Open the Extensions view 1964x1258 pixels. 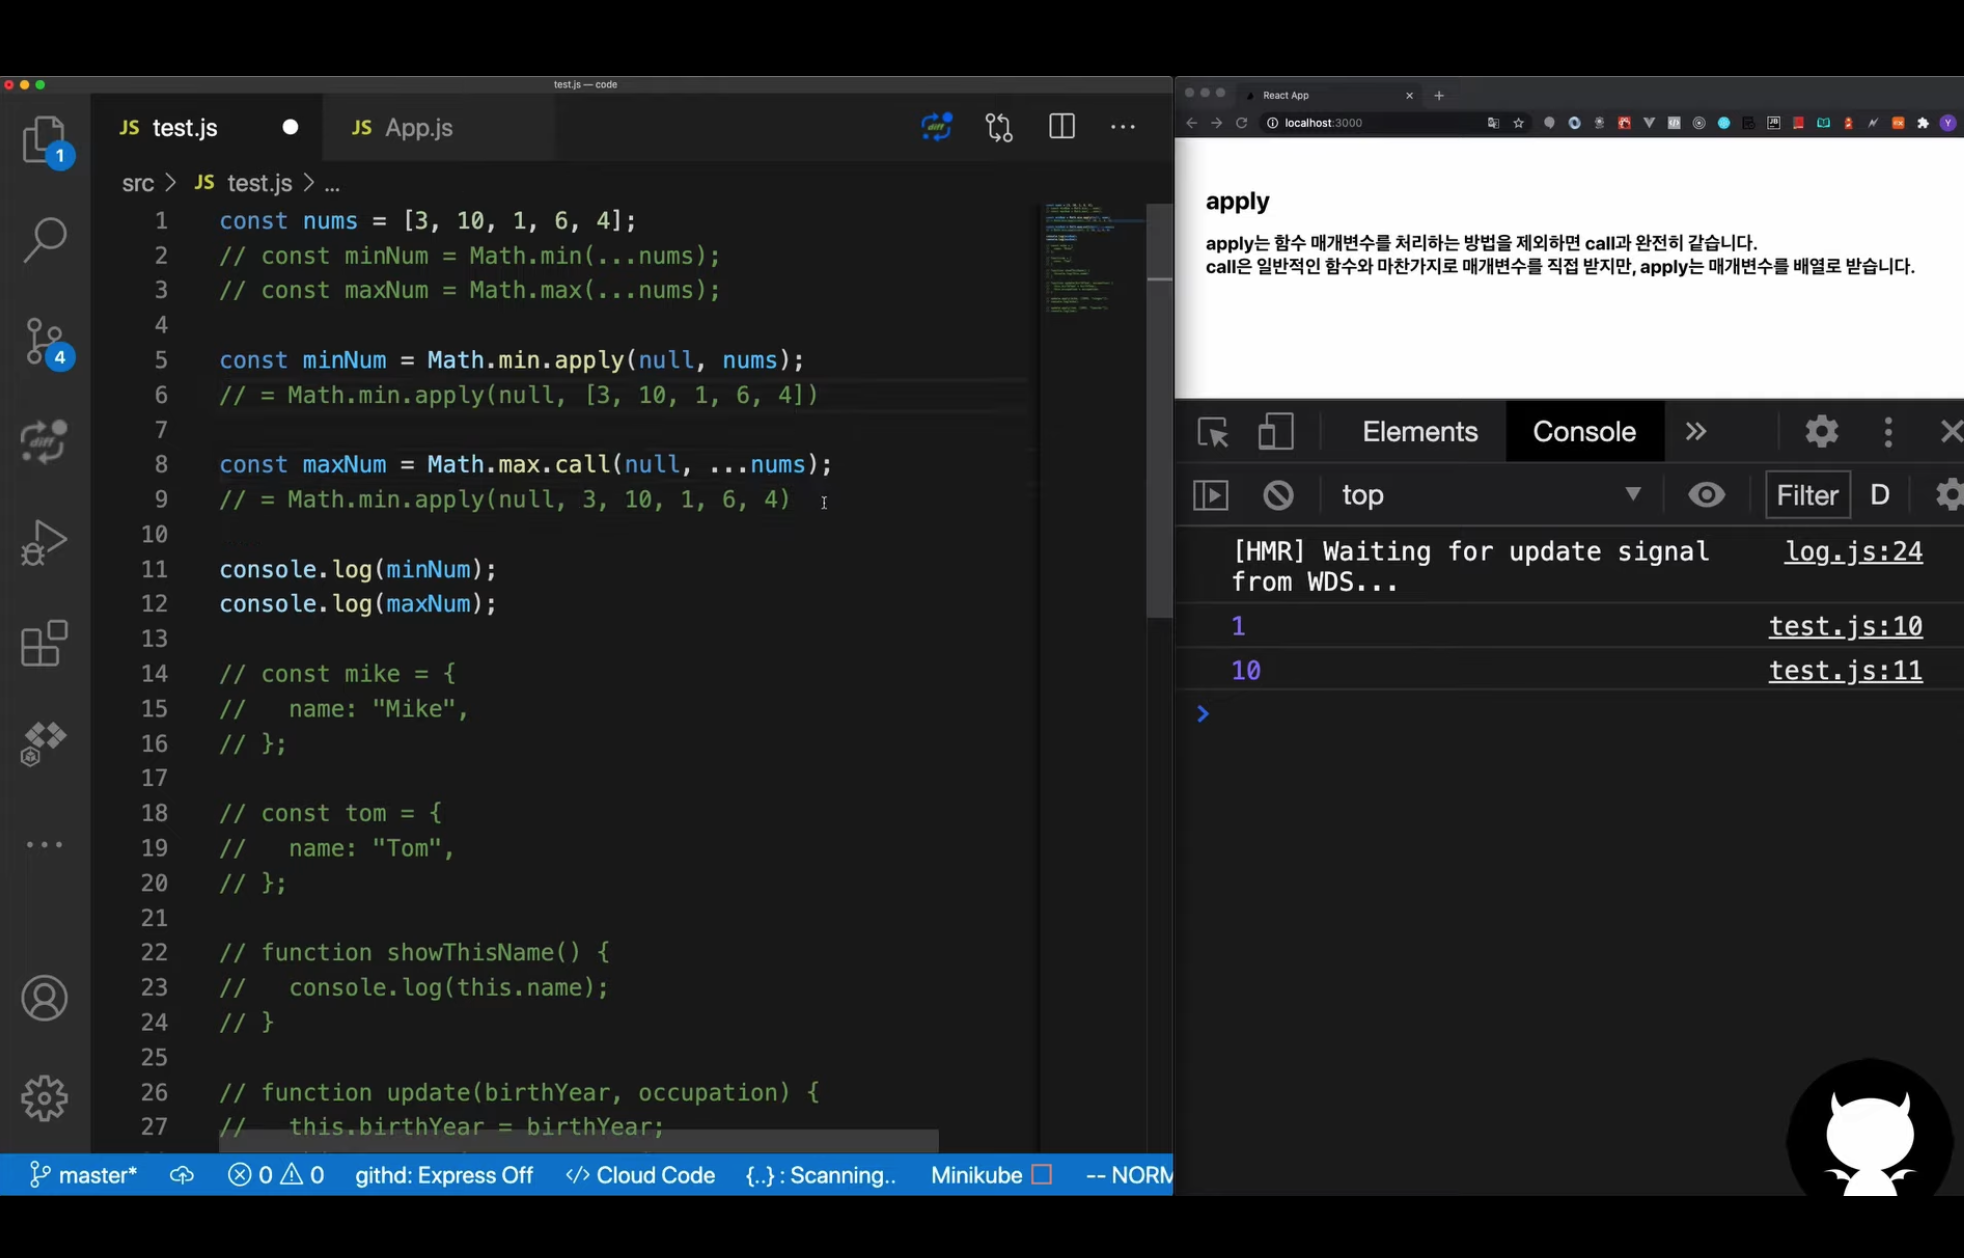(45, 643)
